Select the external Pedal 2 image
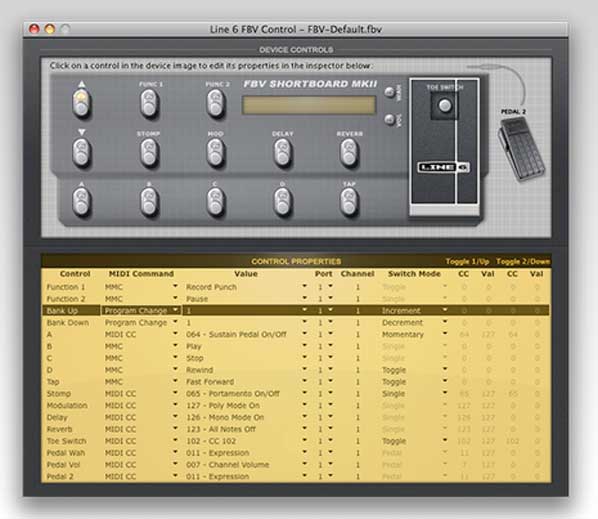 point(521,149)
